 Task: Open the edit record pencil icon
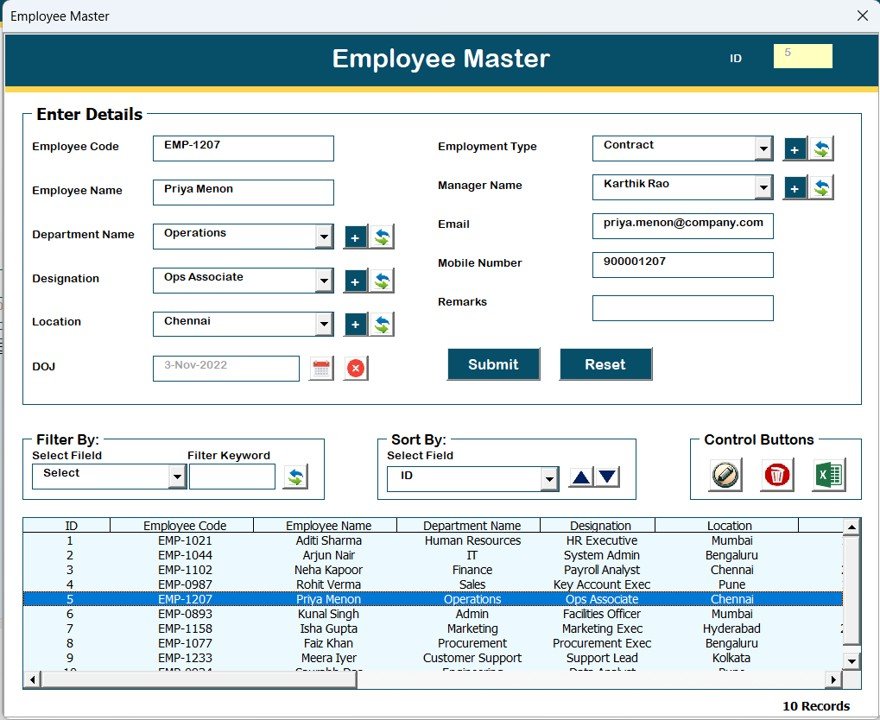click(725, 472)
